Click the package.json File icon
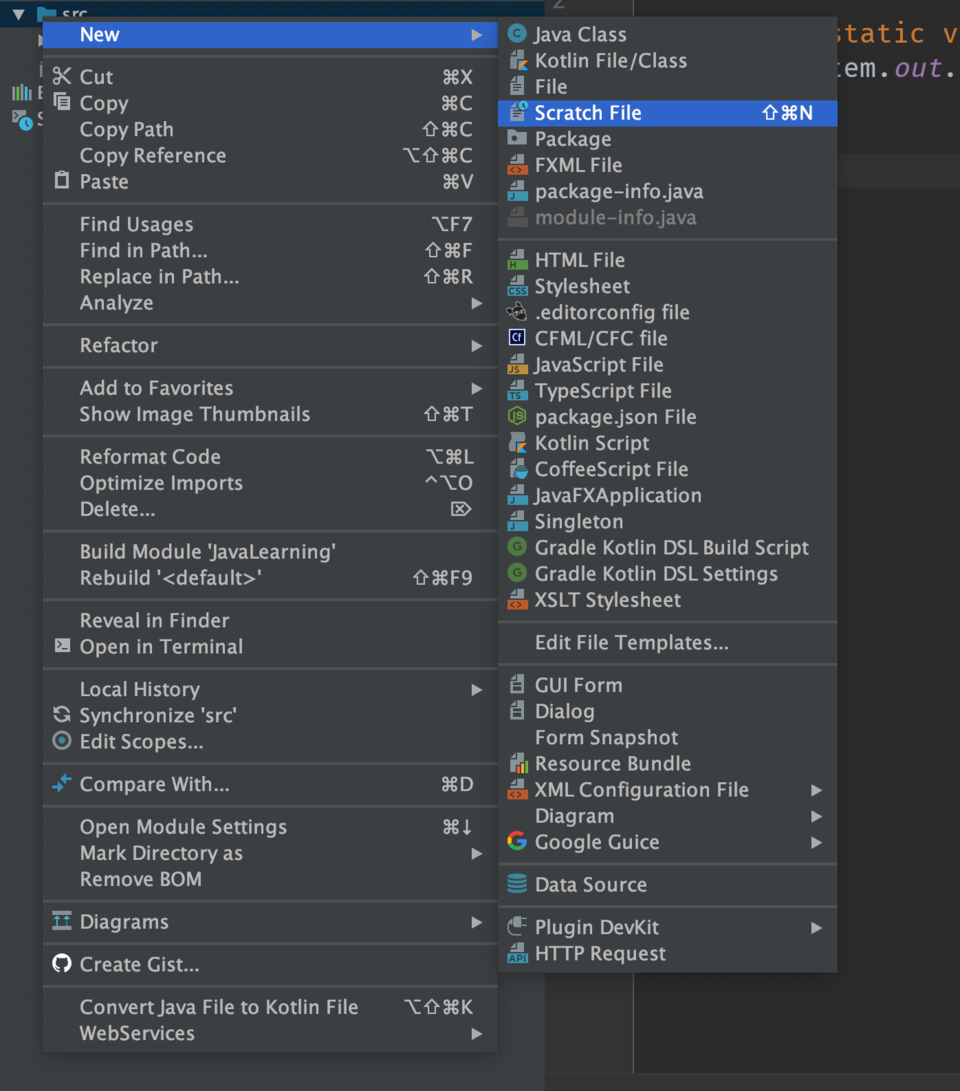960x1091 pixels. pyautogui.click(x=517, y=417)
